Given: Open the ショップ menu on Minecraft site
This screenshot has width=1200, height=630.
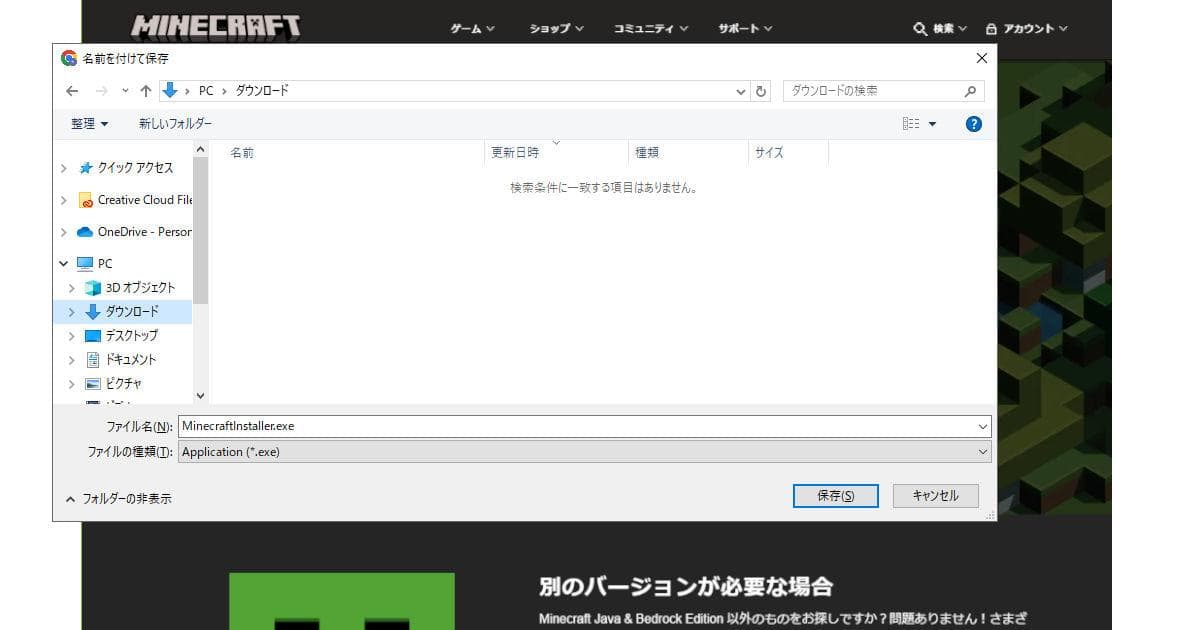Looking at the screenshot, I should (x=555, y=29).
